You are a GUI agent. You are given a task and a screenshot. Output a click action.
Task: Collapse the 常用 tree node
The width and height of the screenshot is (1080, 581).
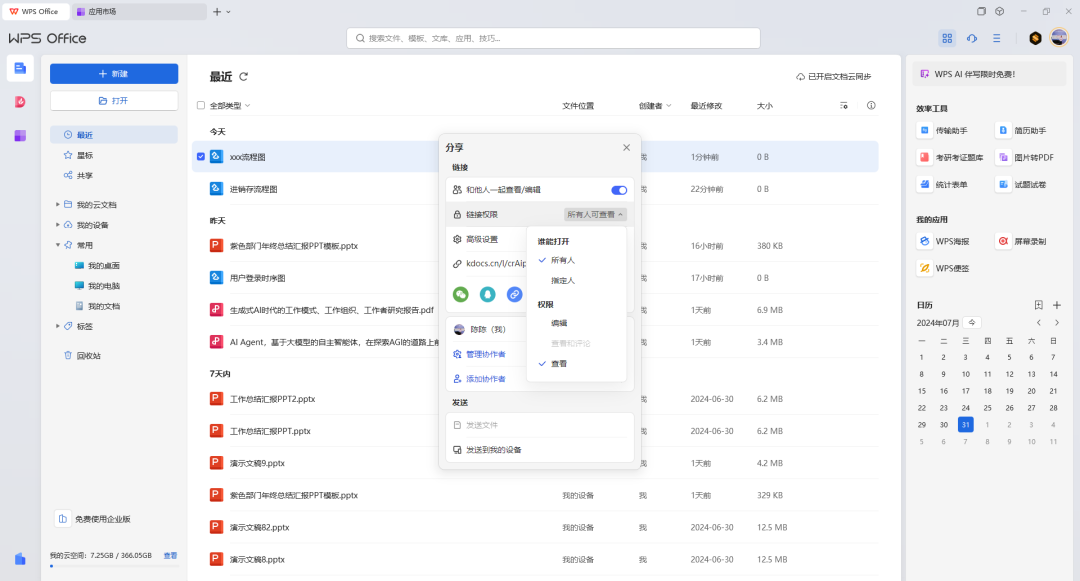point(58,245)
